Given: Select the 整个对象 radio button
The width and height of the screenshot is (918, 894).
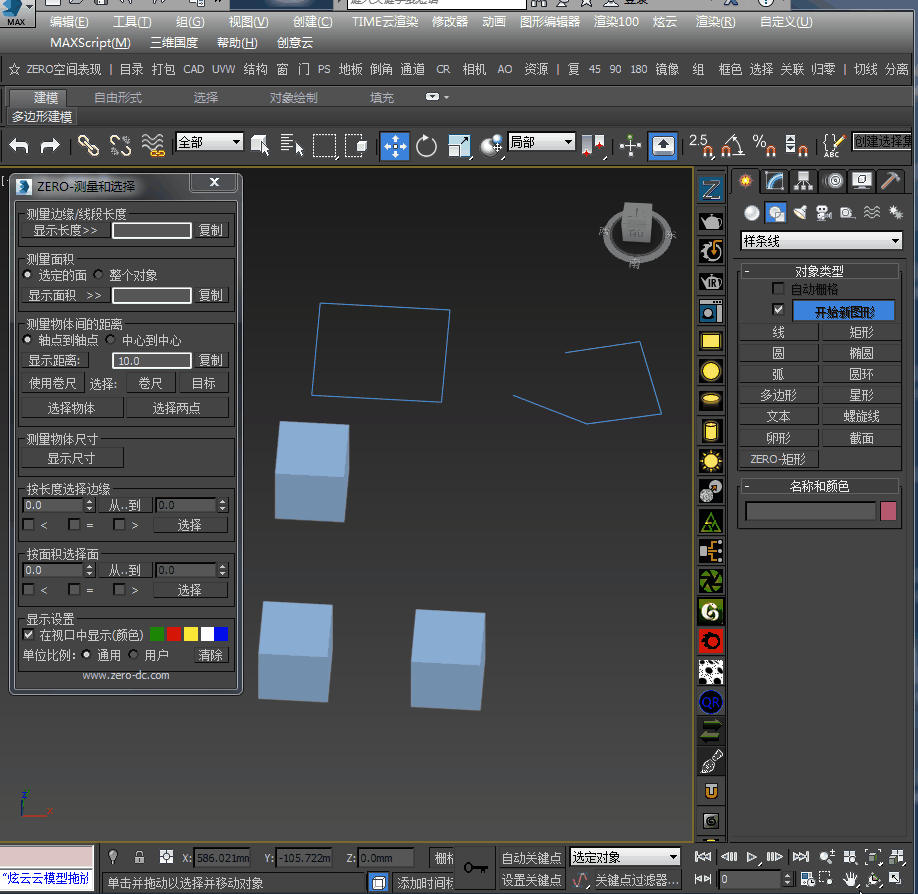Looking at the screenshot, I should (99, 275).
